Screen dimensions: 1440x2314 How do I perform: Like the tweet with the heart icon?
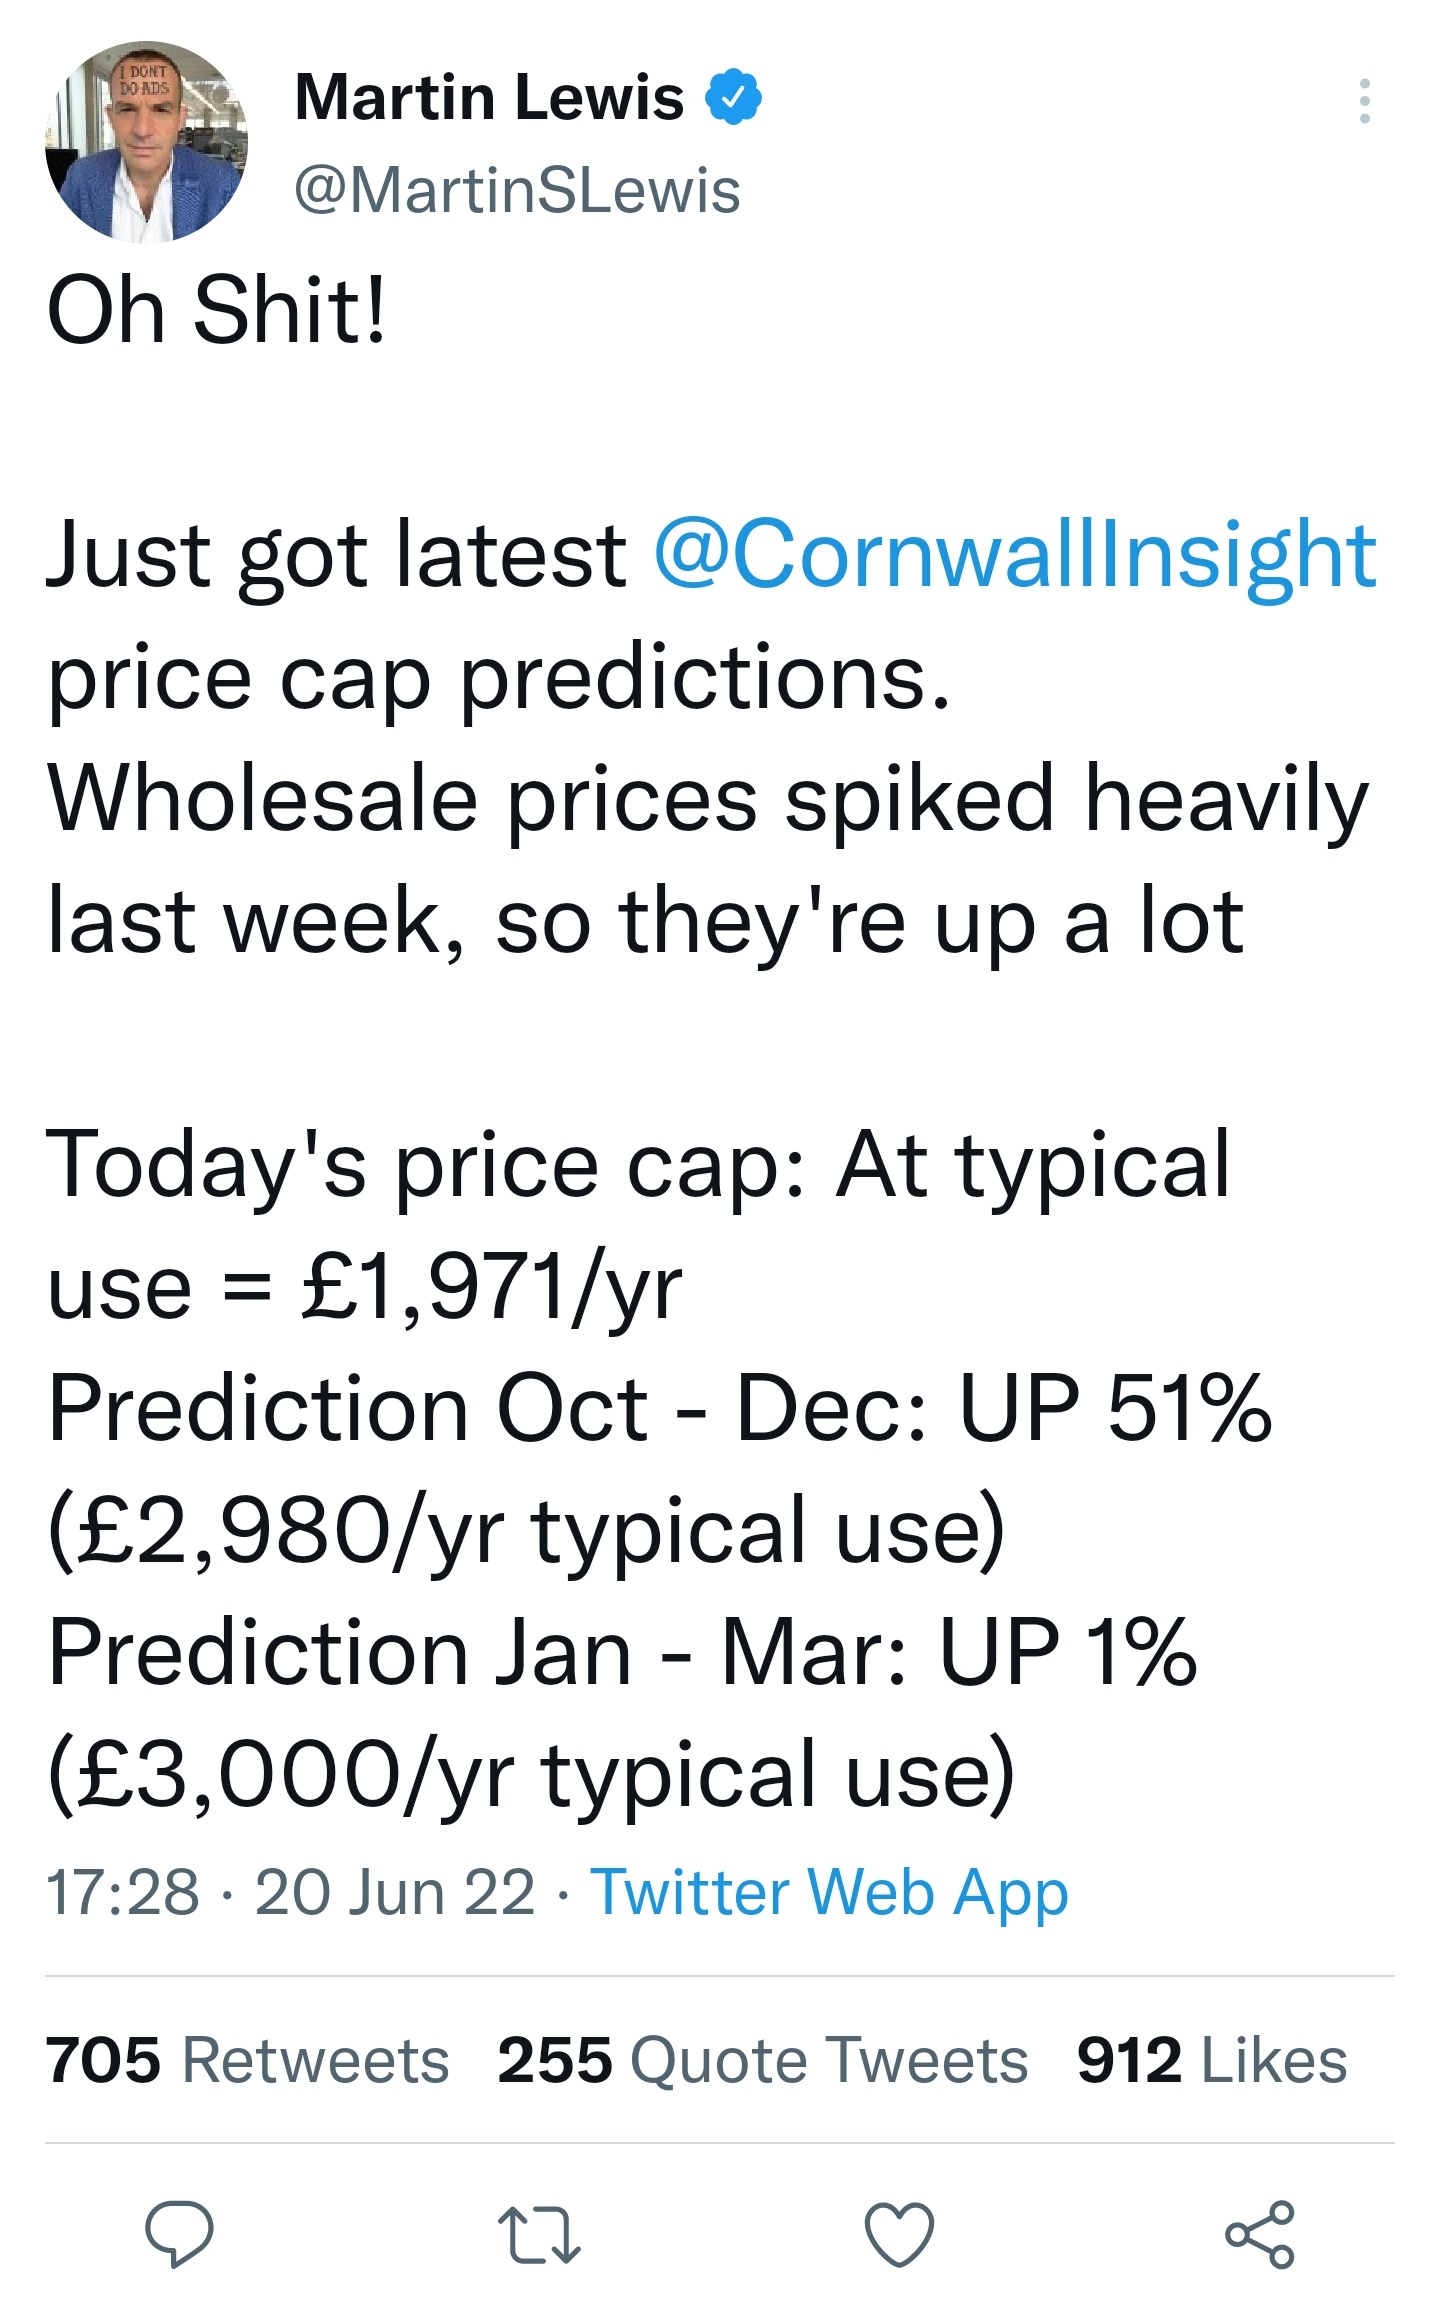click(899, 2234)
